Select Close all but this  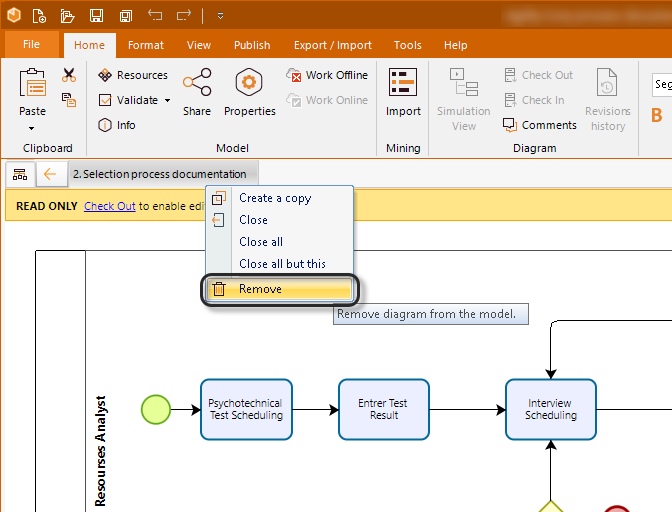click(x=280, y=263)
